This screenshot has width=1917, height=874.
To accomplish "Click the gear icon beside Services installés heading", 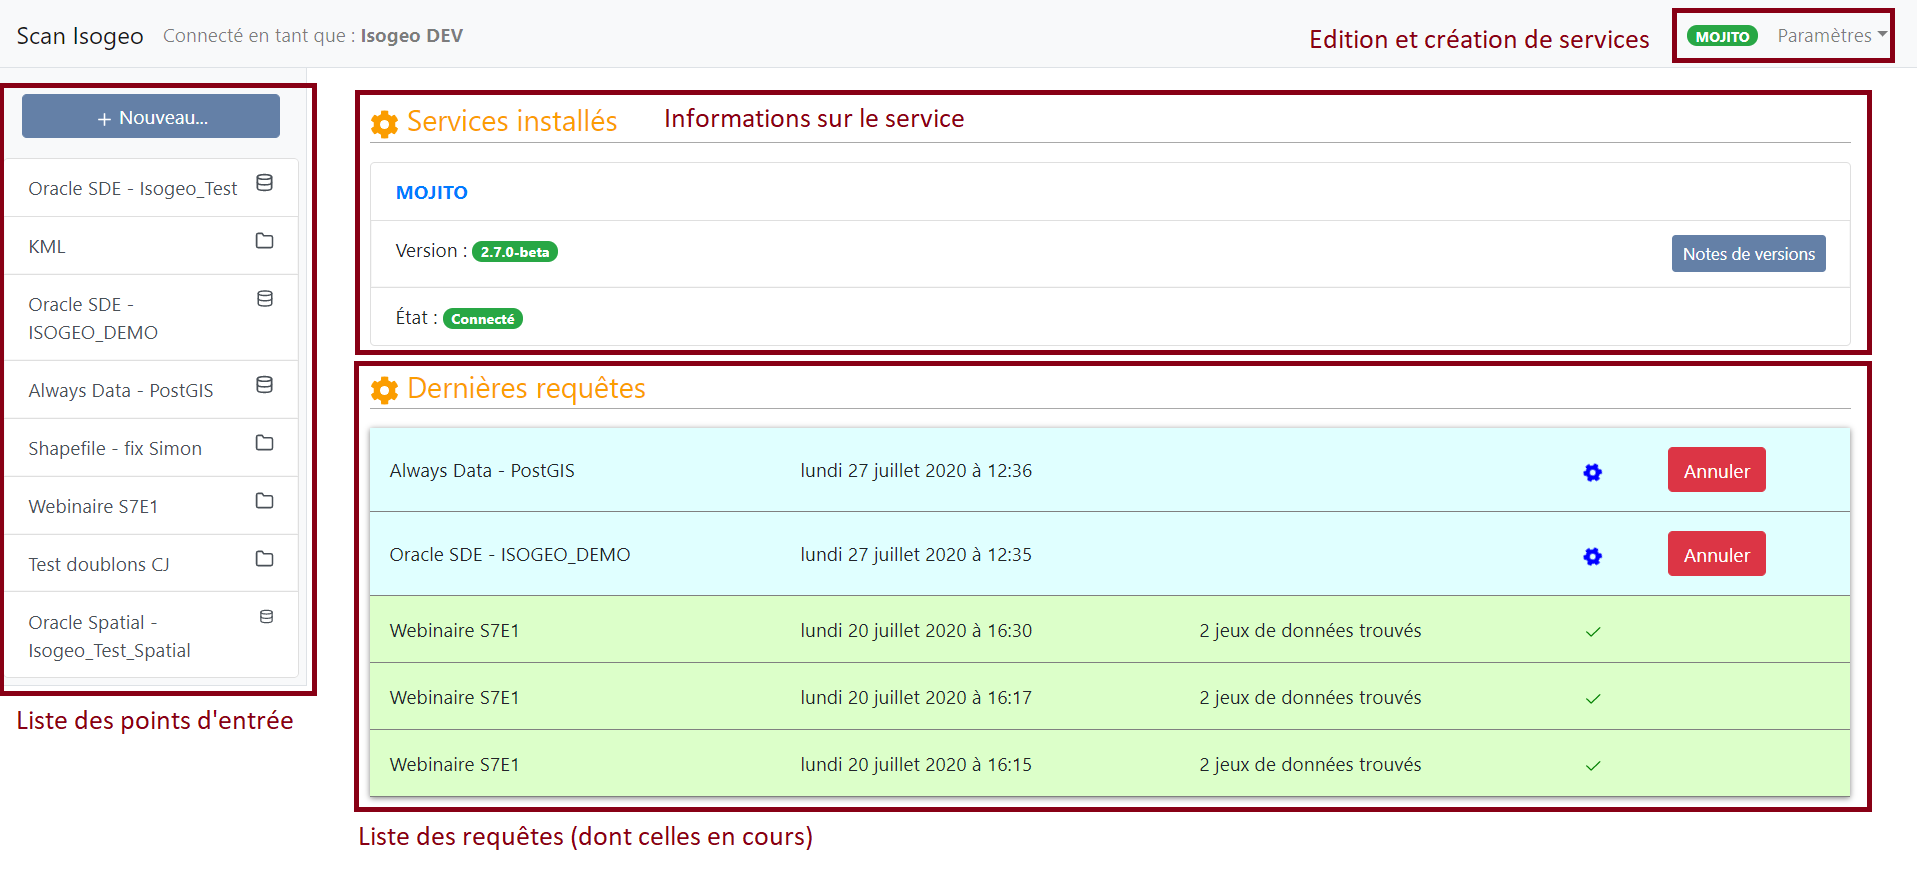I will click(x=384, y=124).
